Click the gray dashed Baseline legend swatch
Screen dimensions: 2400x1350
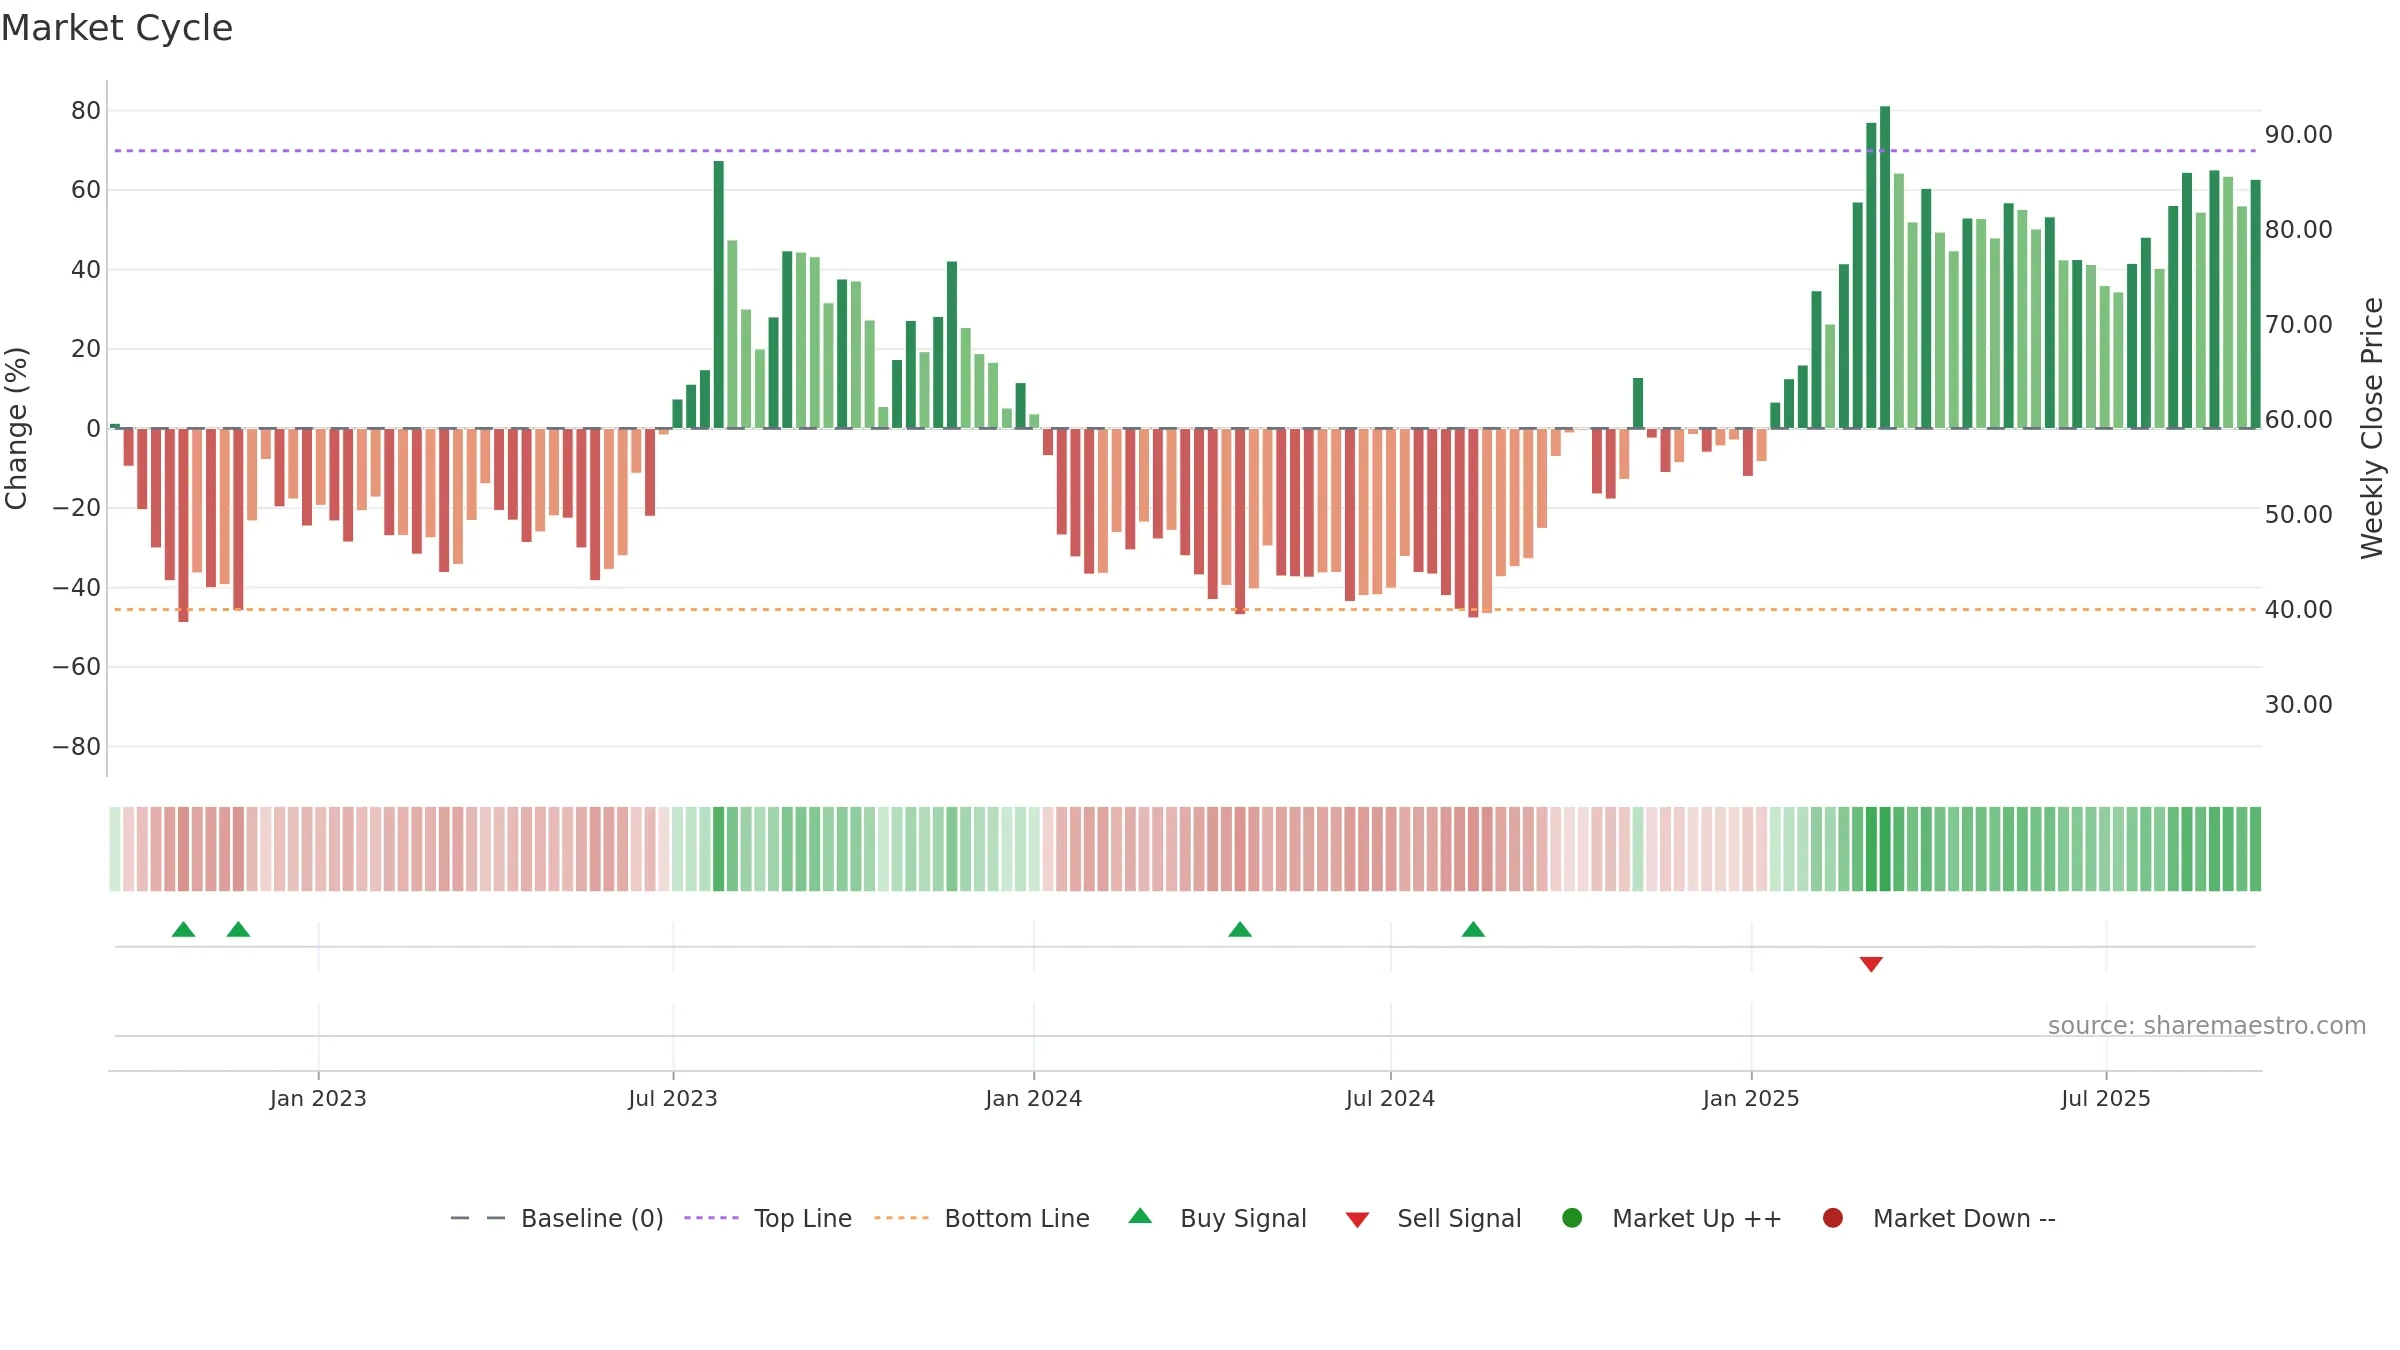pos(478,1218)
